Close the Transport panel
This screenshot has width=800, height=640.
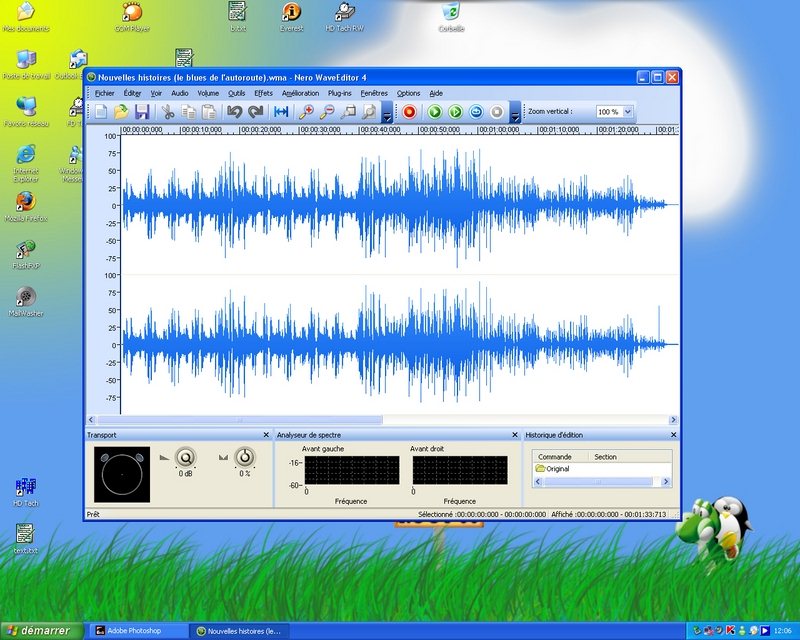(x=266, y=435)
